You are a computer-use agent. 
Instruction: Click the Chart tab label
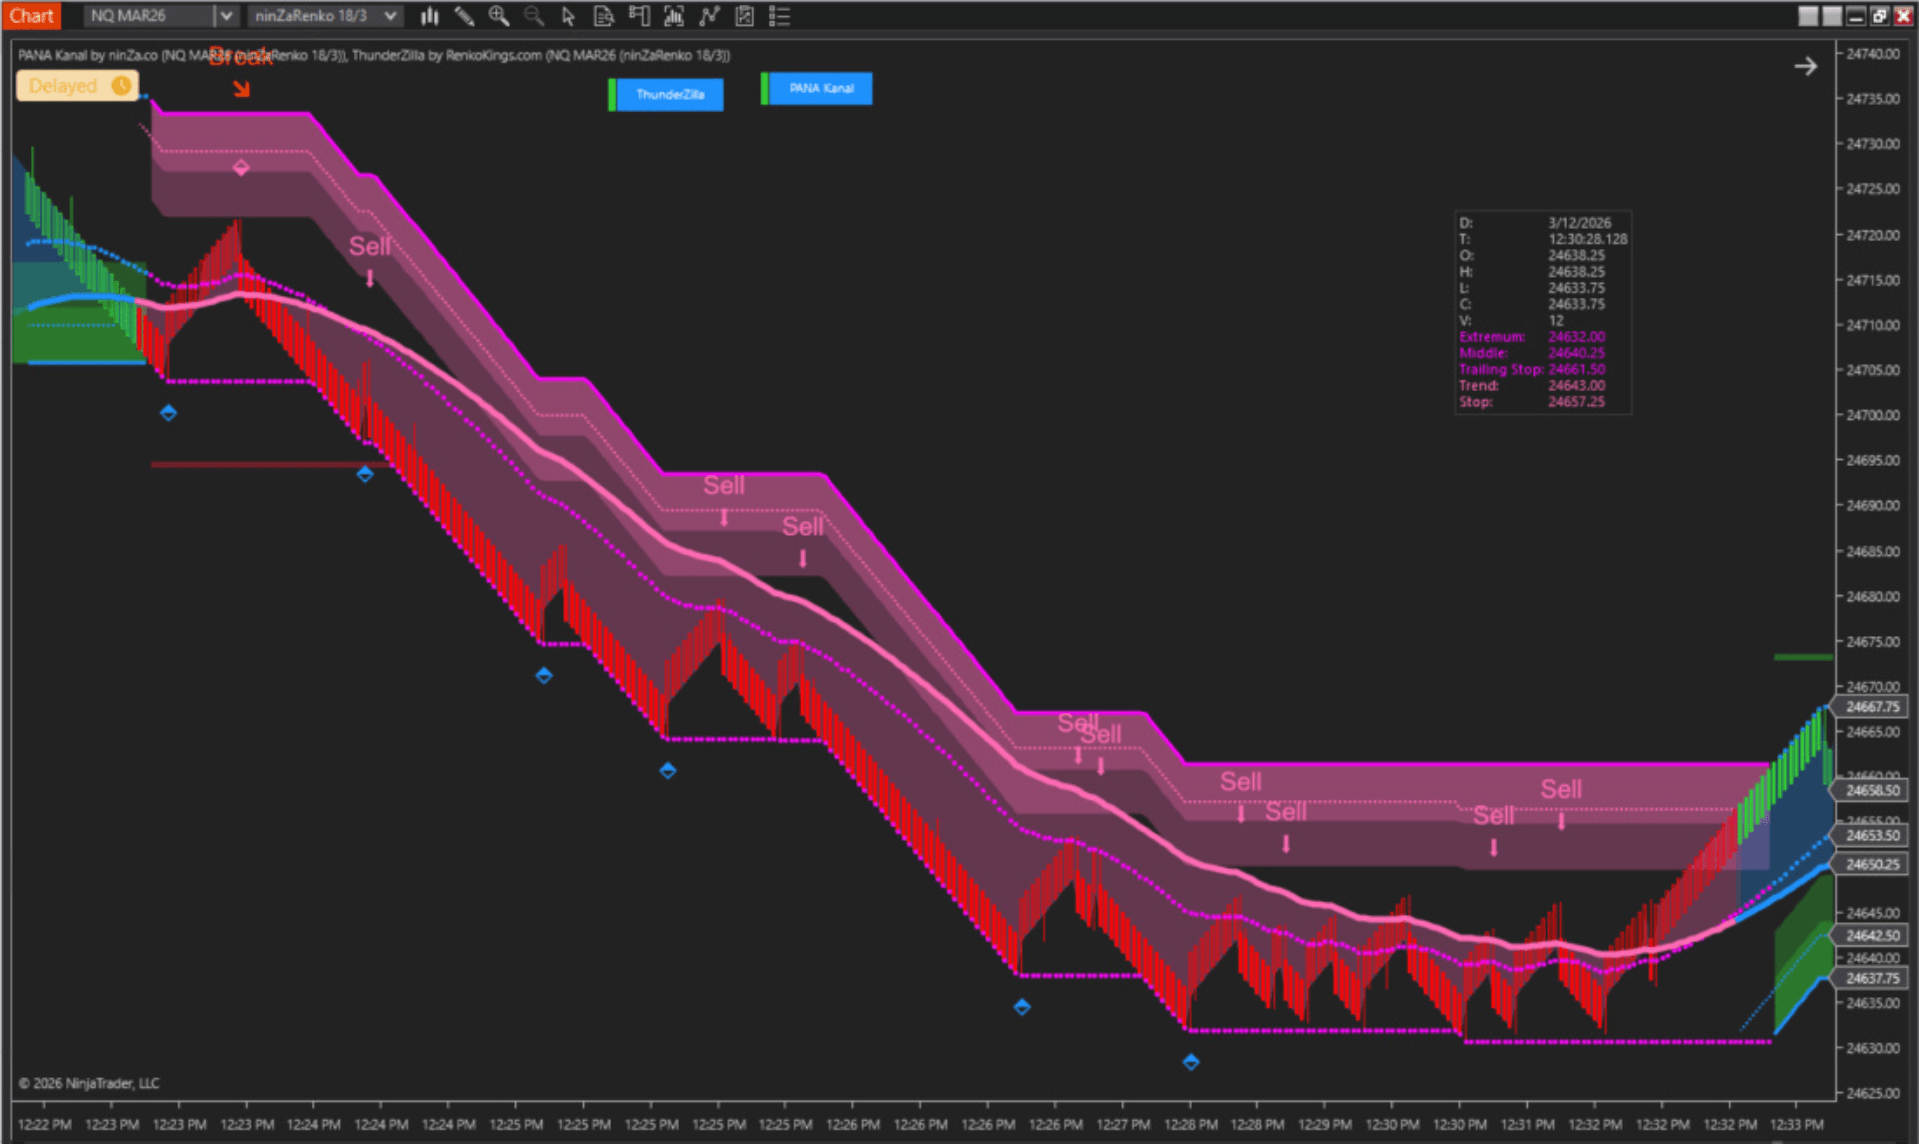[32, 16]
